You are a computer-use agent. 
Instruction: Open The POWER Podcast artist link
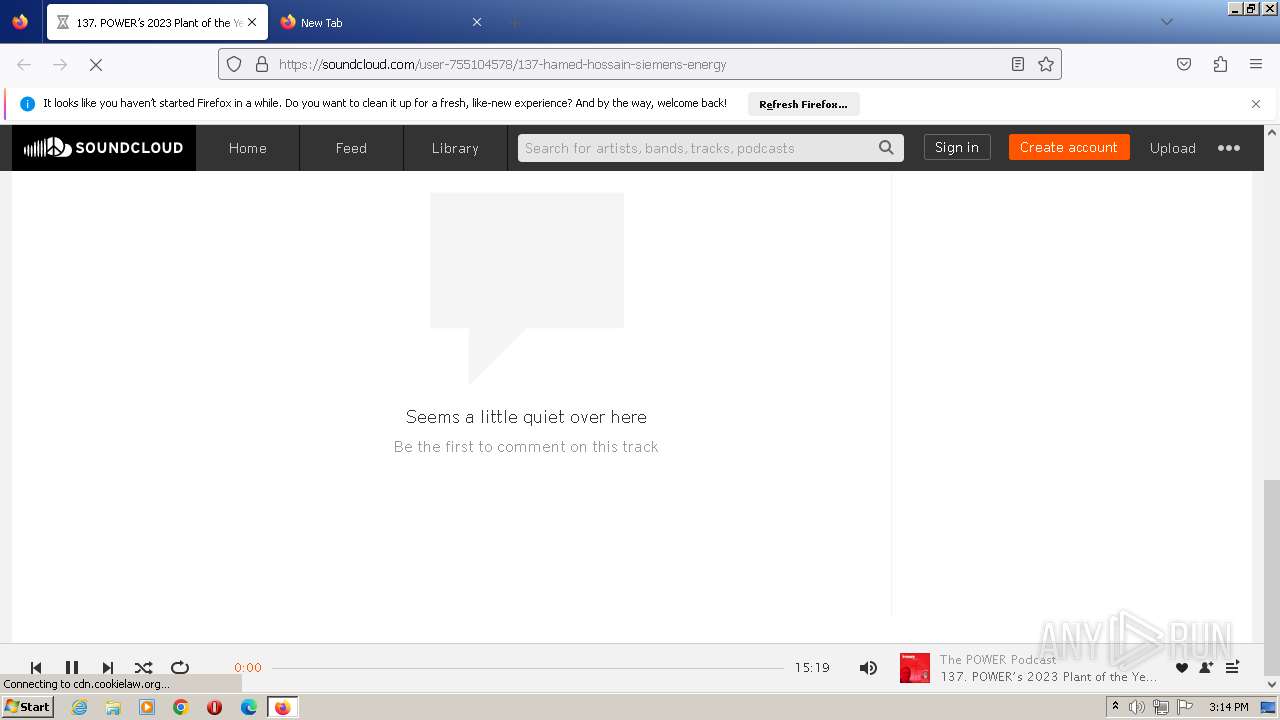tap(998, 659)
